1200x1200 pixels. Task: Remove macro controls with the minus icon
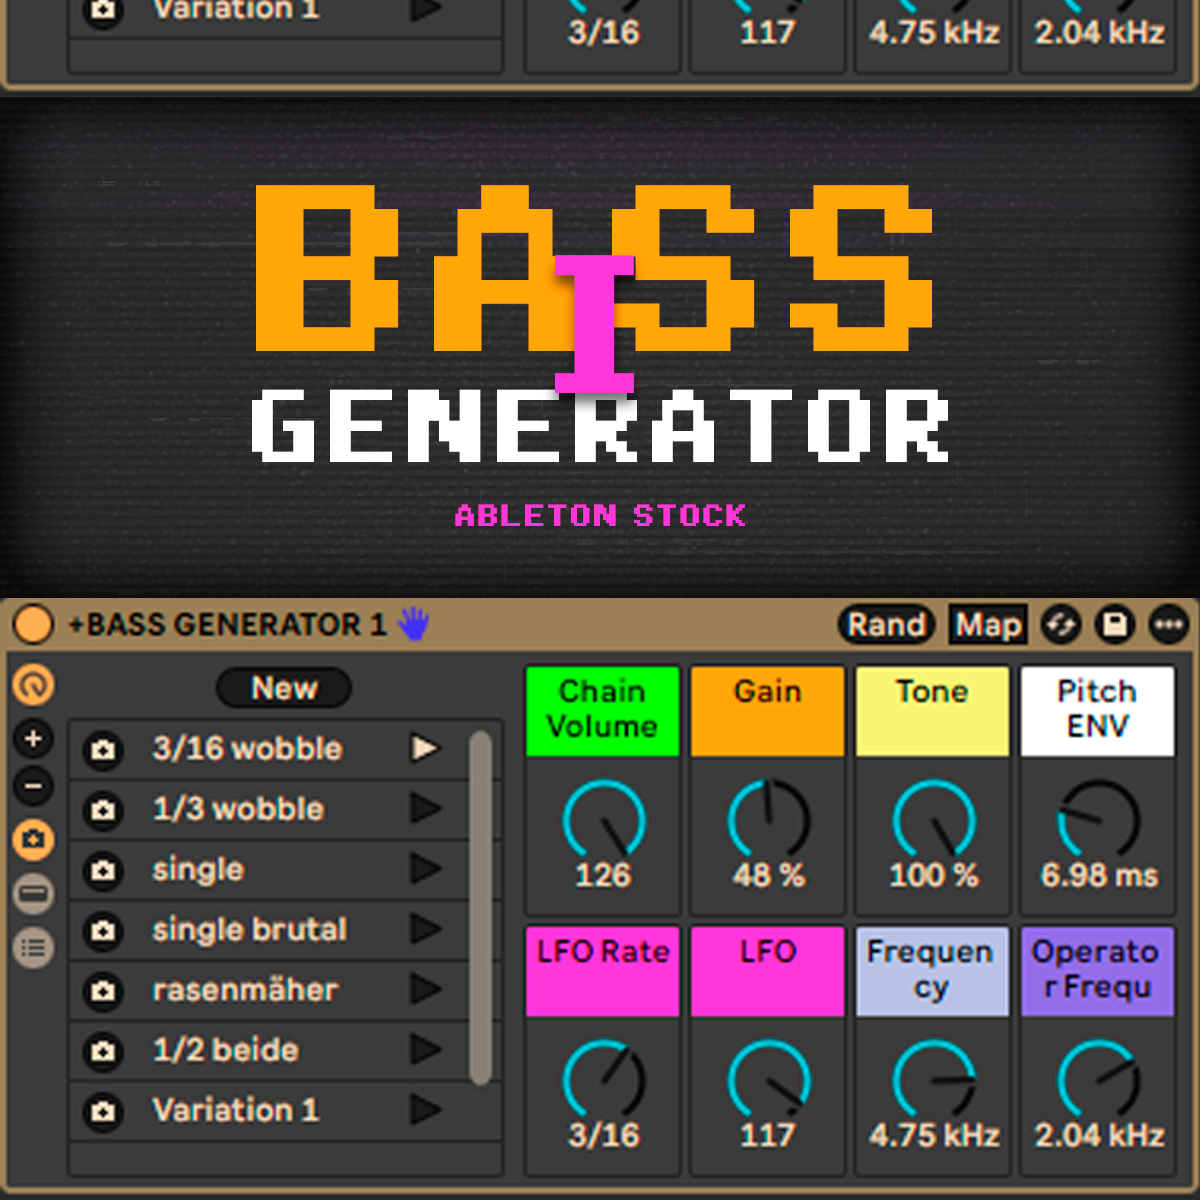click(x=33, y=786)
